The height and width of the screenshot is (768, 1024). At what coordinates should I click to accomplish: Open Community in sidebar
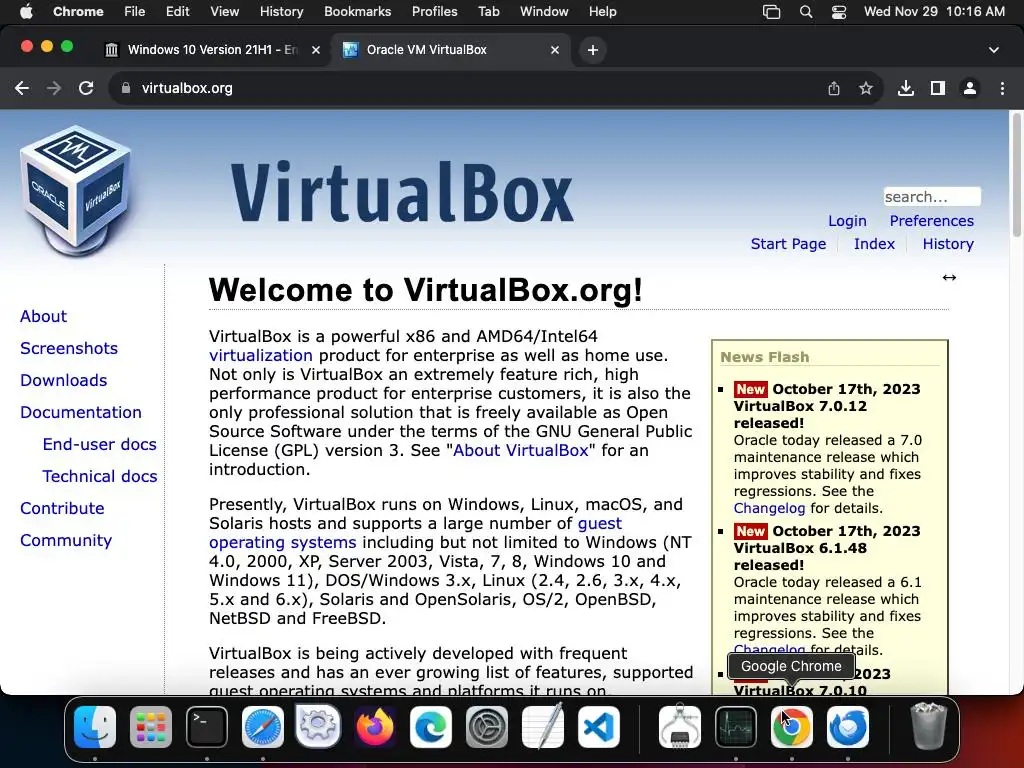coord(66,540)
